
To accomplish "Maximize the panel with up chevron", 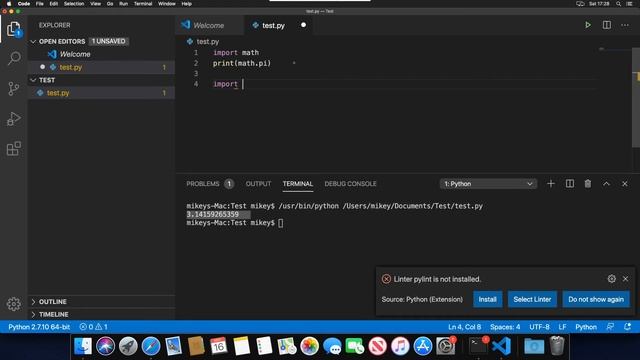I will (607, 184).
